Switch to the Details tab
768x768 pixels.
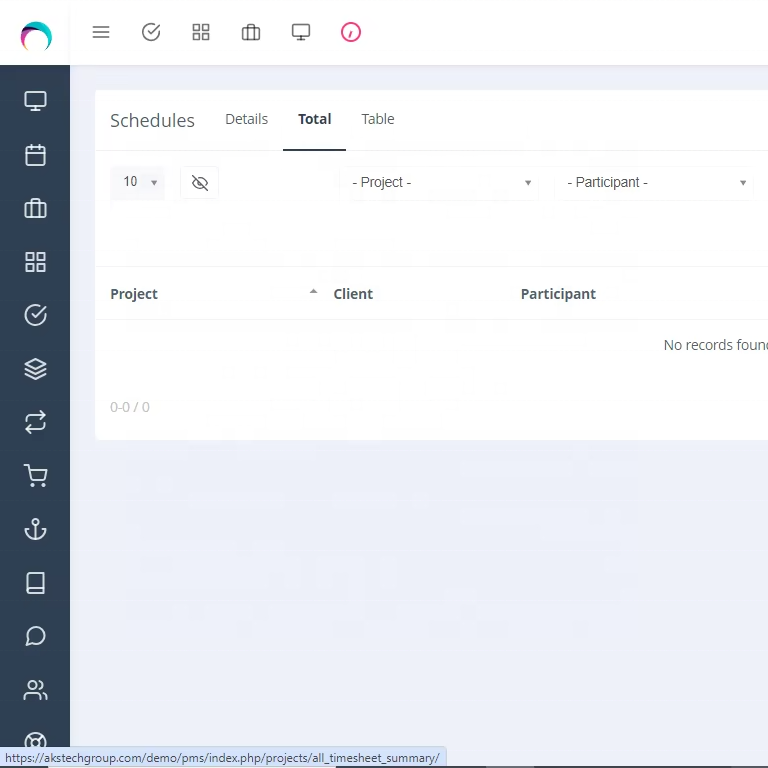[246, 119]
